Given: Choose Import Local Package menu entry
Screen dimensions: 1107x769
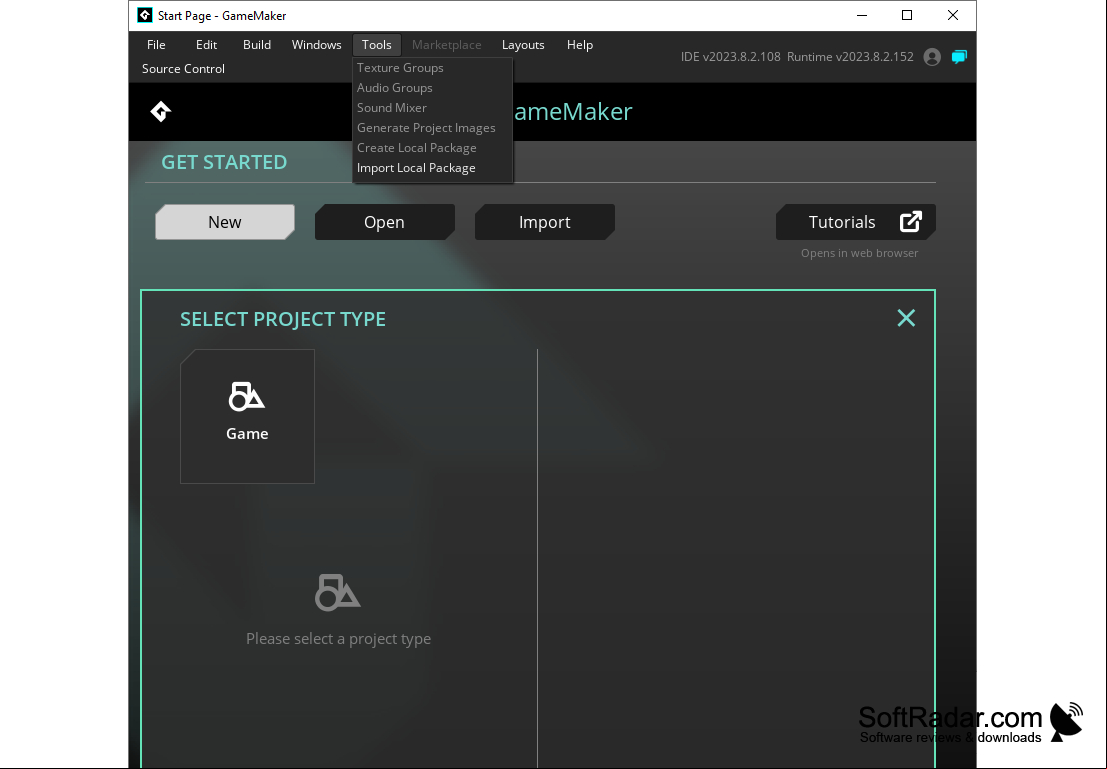Looking at the screenshot, I should pyautogui.click(x=432, y=167).
